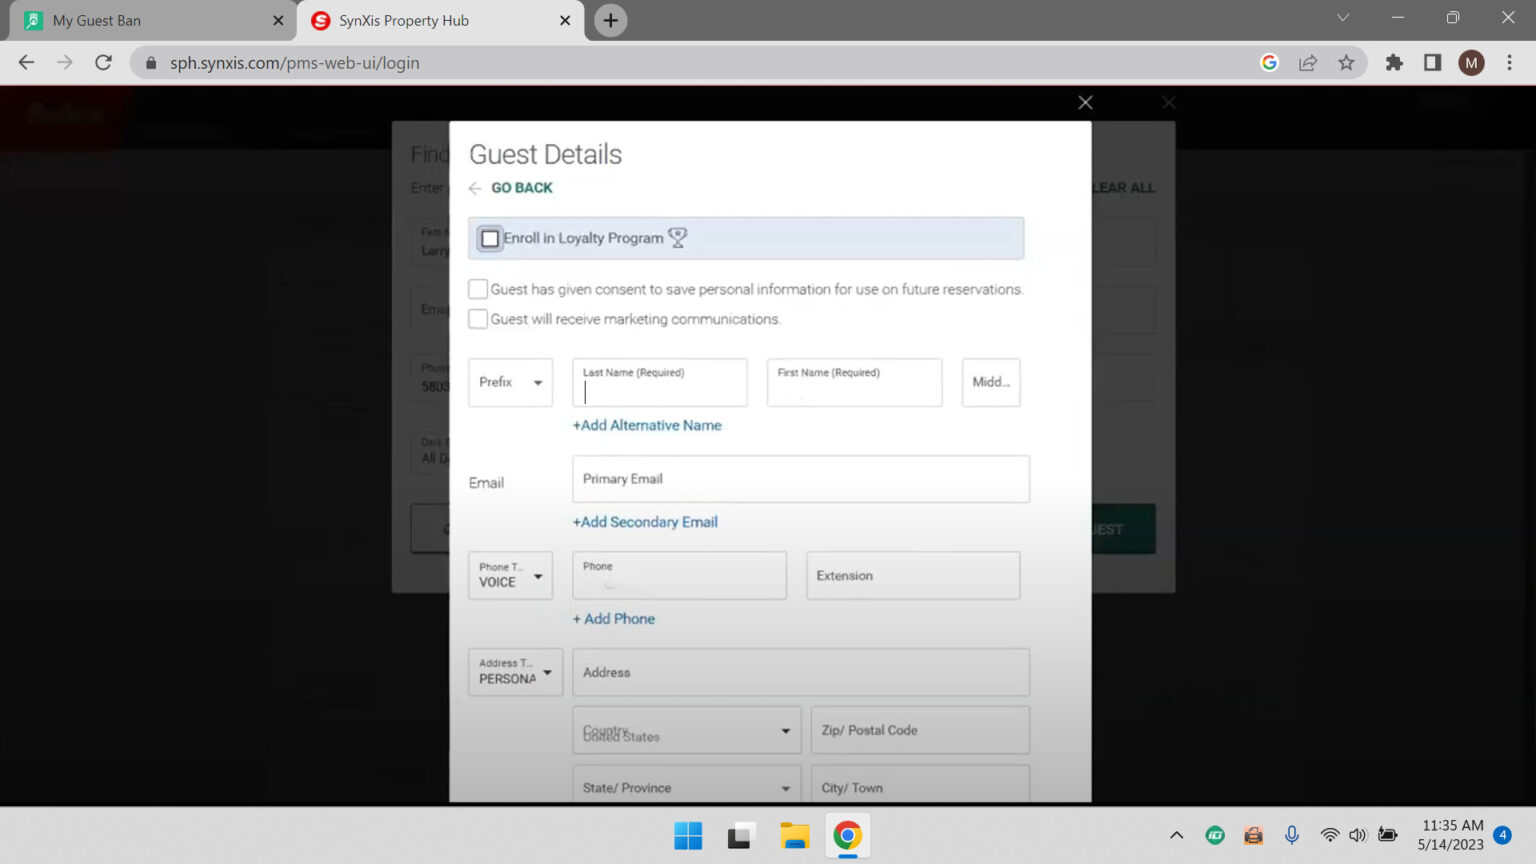Open the browser side panel icon

1432,63
